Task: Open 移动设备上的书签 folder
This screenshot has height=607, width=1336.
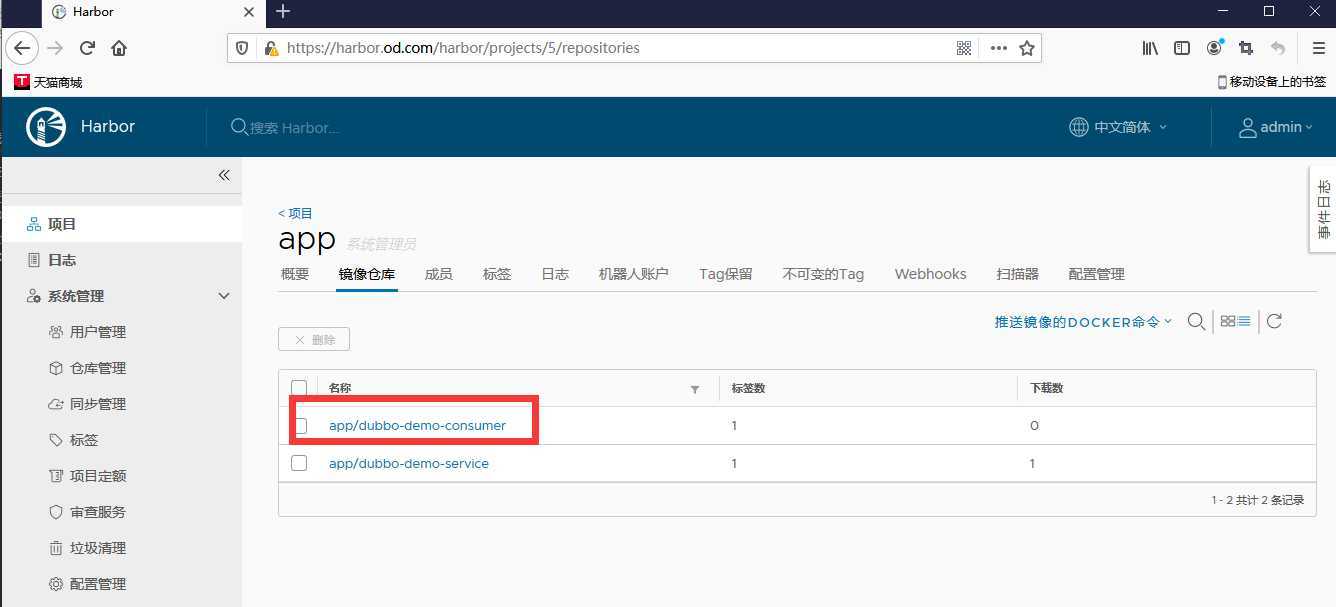Action: [x=1271, y=82]
